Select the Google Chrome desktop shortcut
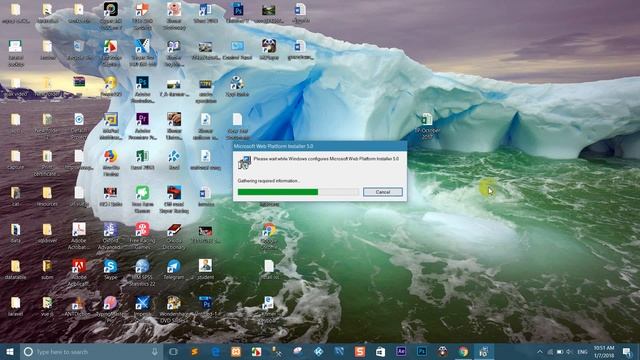Image resolution: width=640 pixels, height=360 pixels. coord(269,236)
